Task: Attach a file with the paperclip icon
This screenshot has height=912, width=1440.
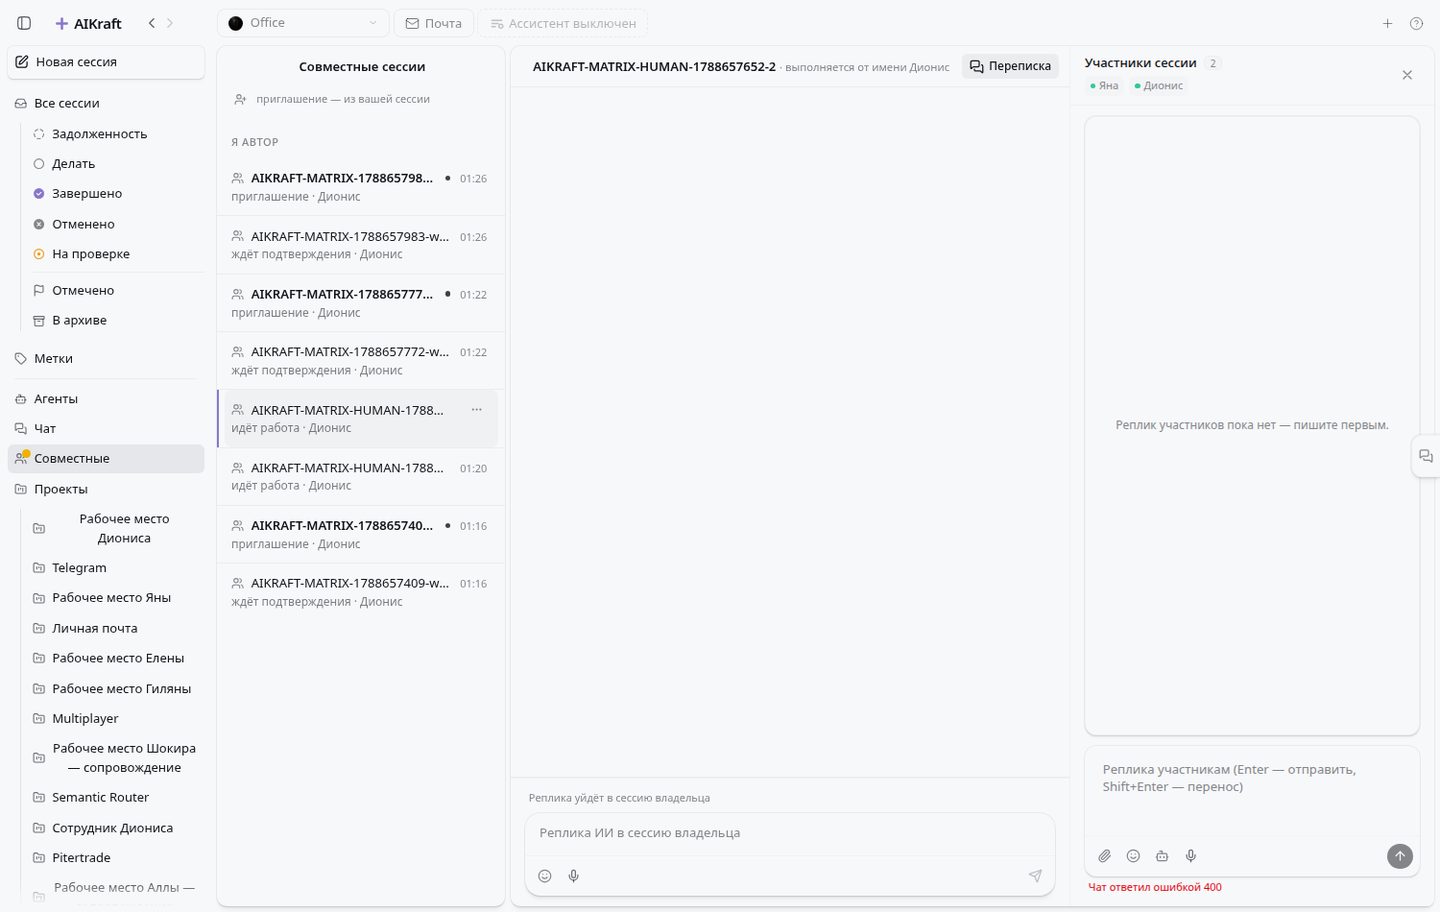Action: (1104, 856)
